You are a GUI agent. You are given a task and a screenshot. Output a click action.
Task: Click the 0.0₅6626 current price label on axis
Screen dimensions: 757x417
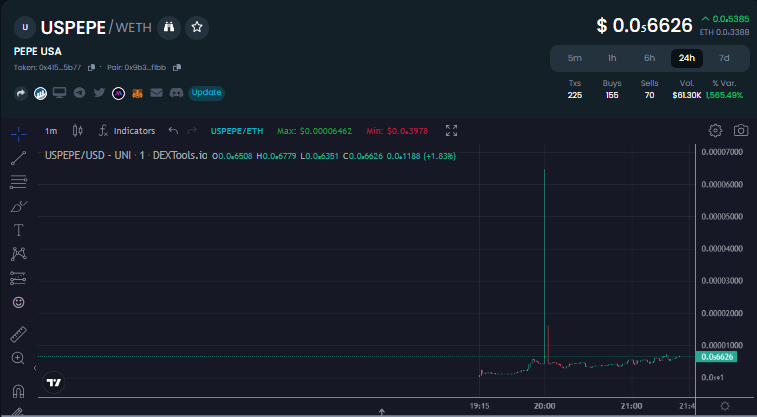tap(716, 357)
